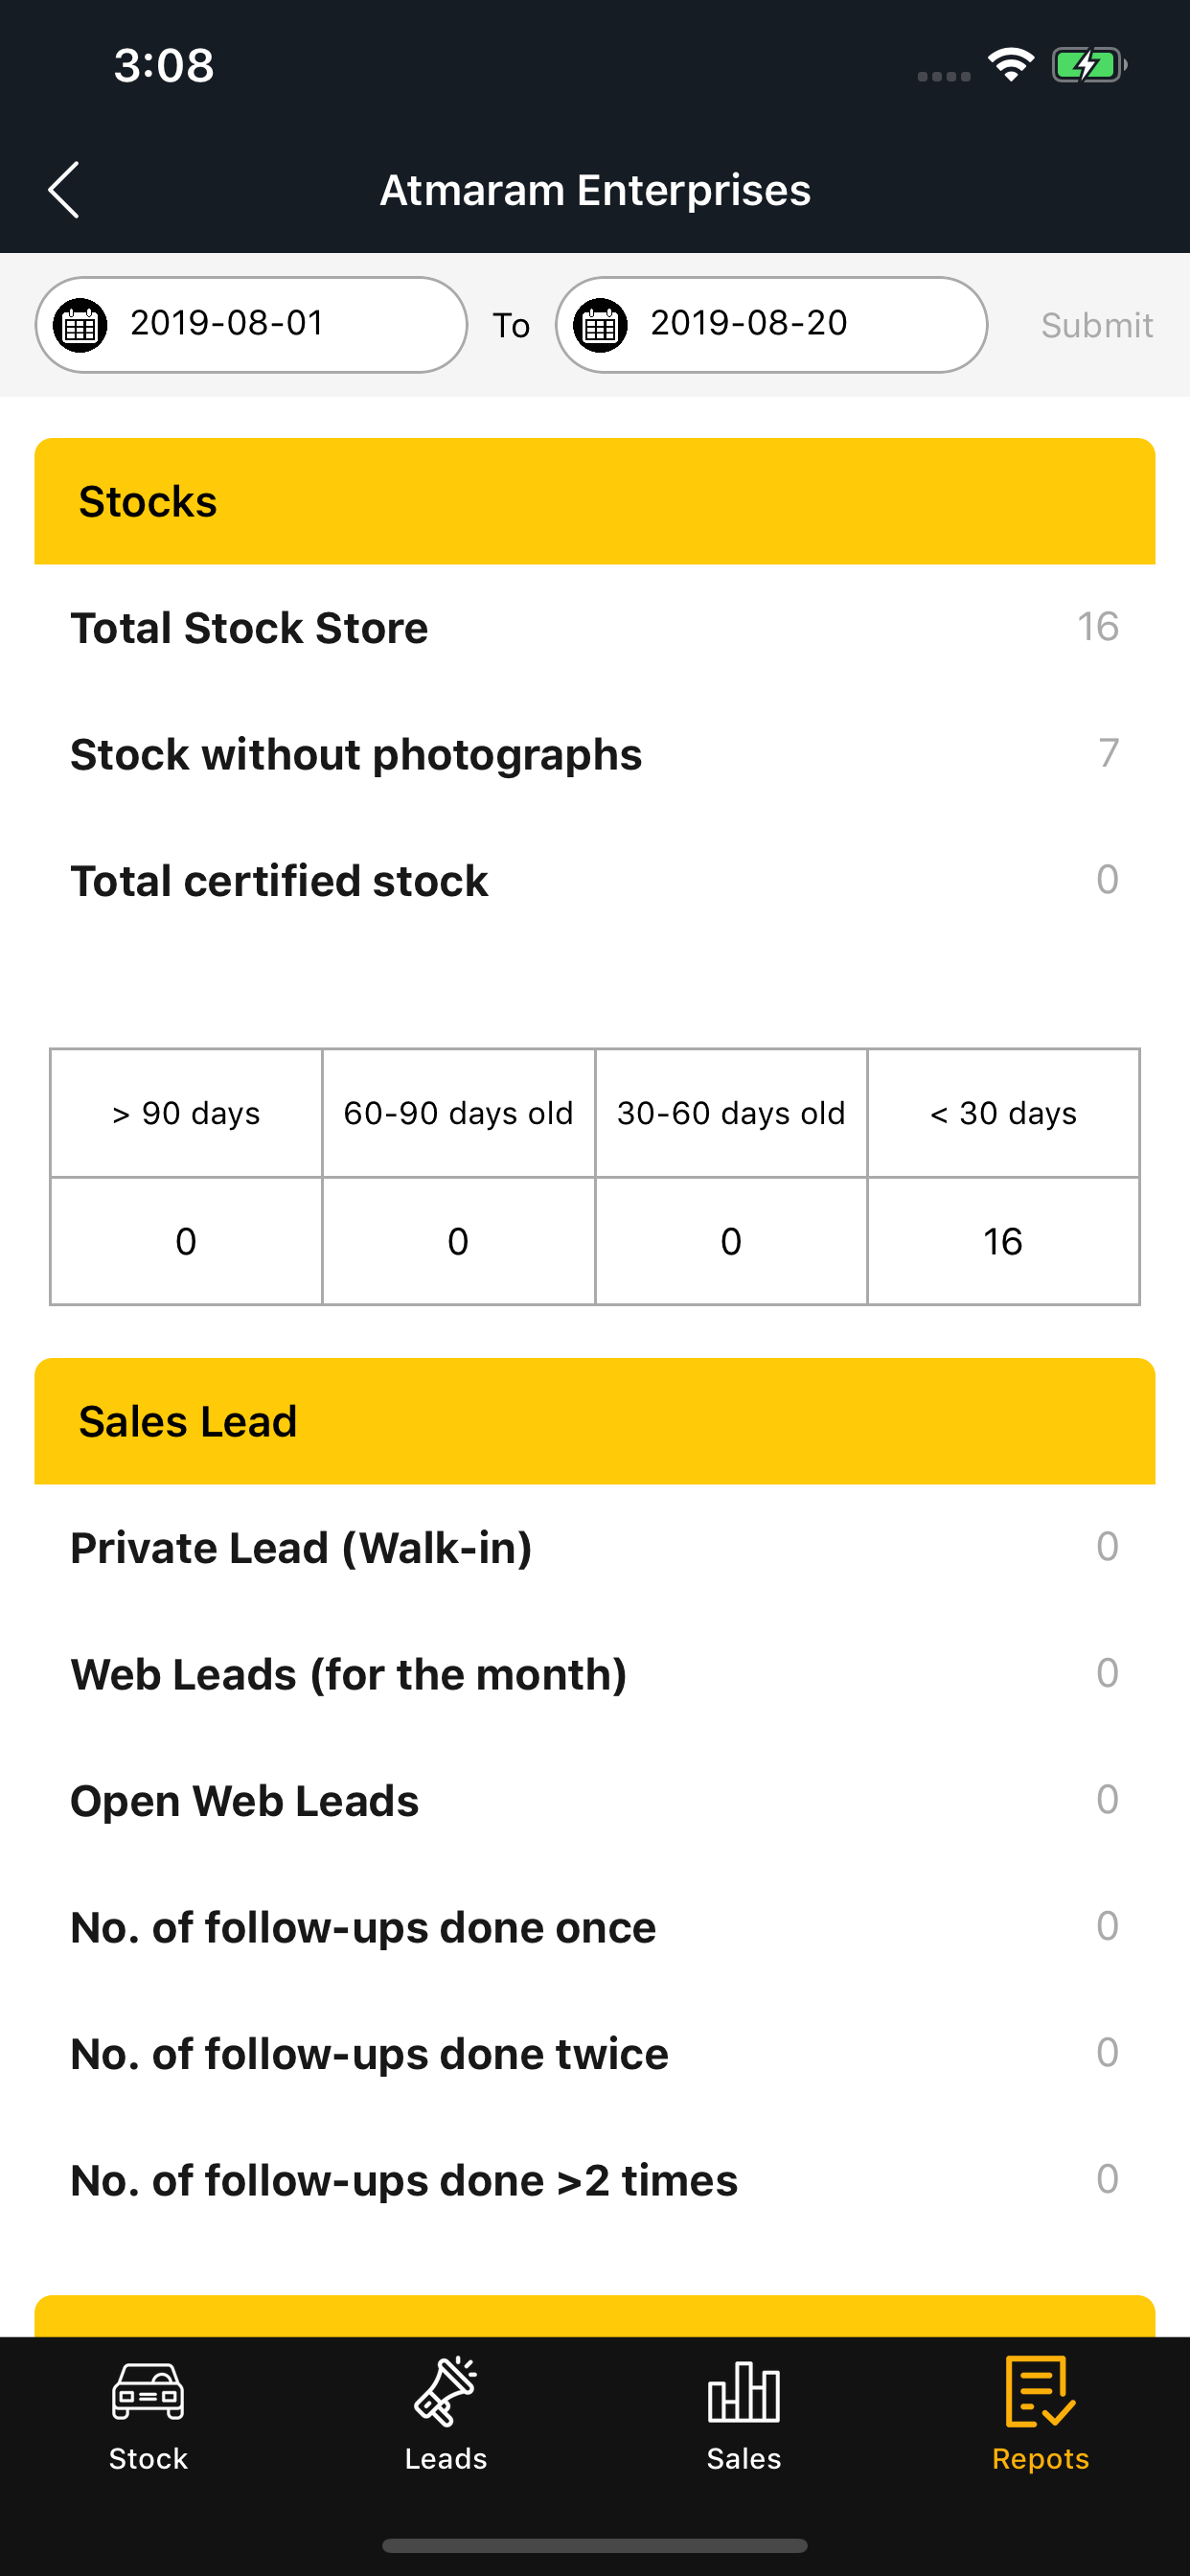The width and height of the screenshot is (1190, 2576).
Task: Tap the battery charging icon
Action: 1088,66
